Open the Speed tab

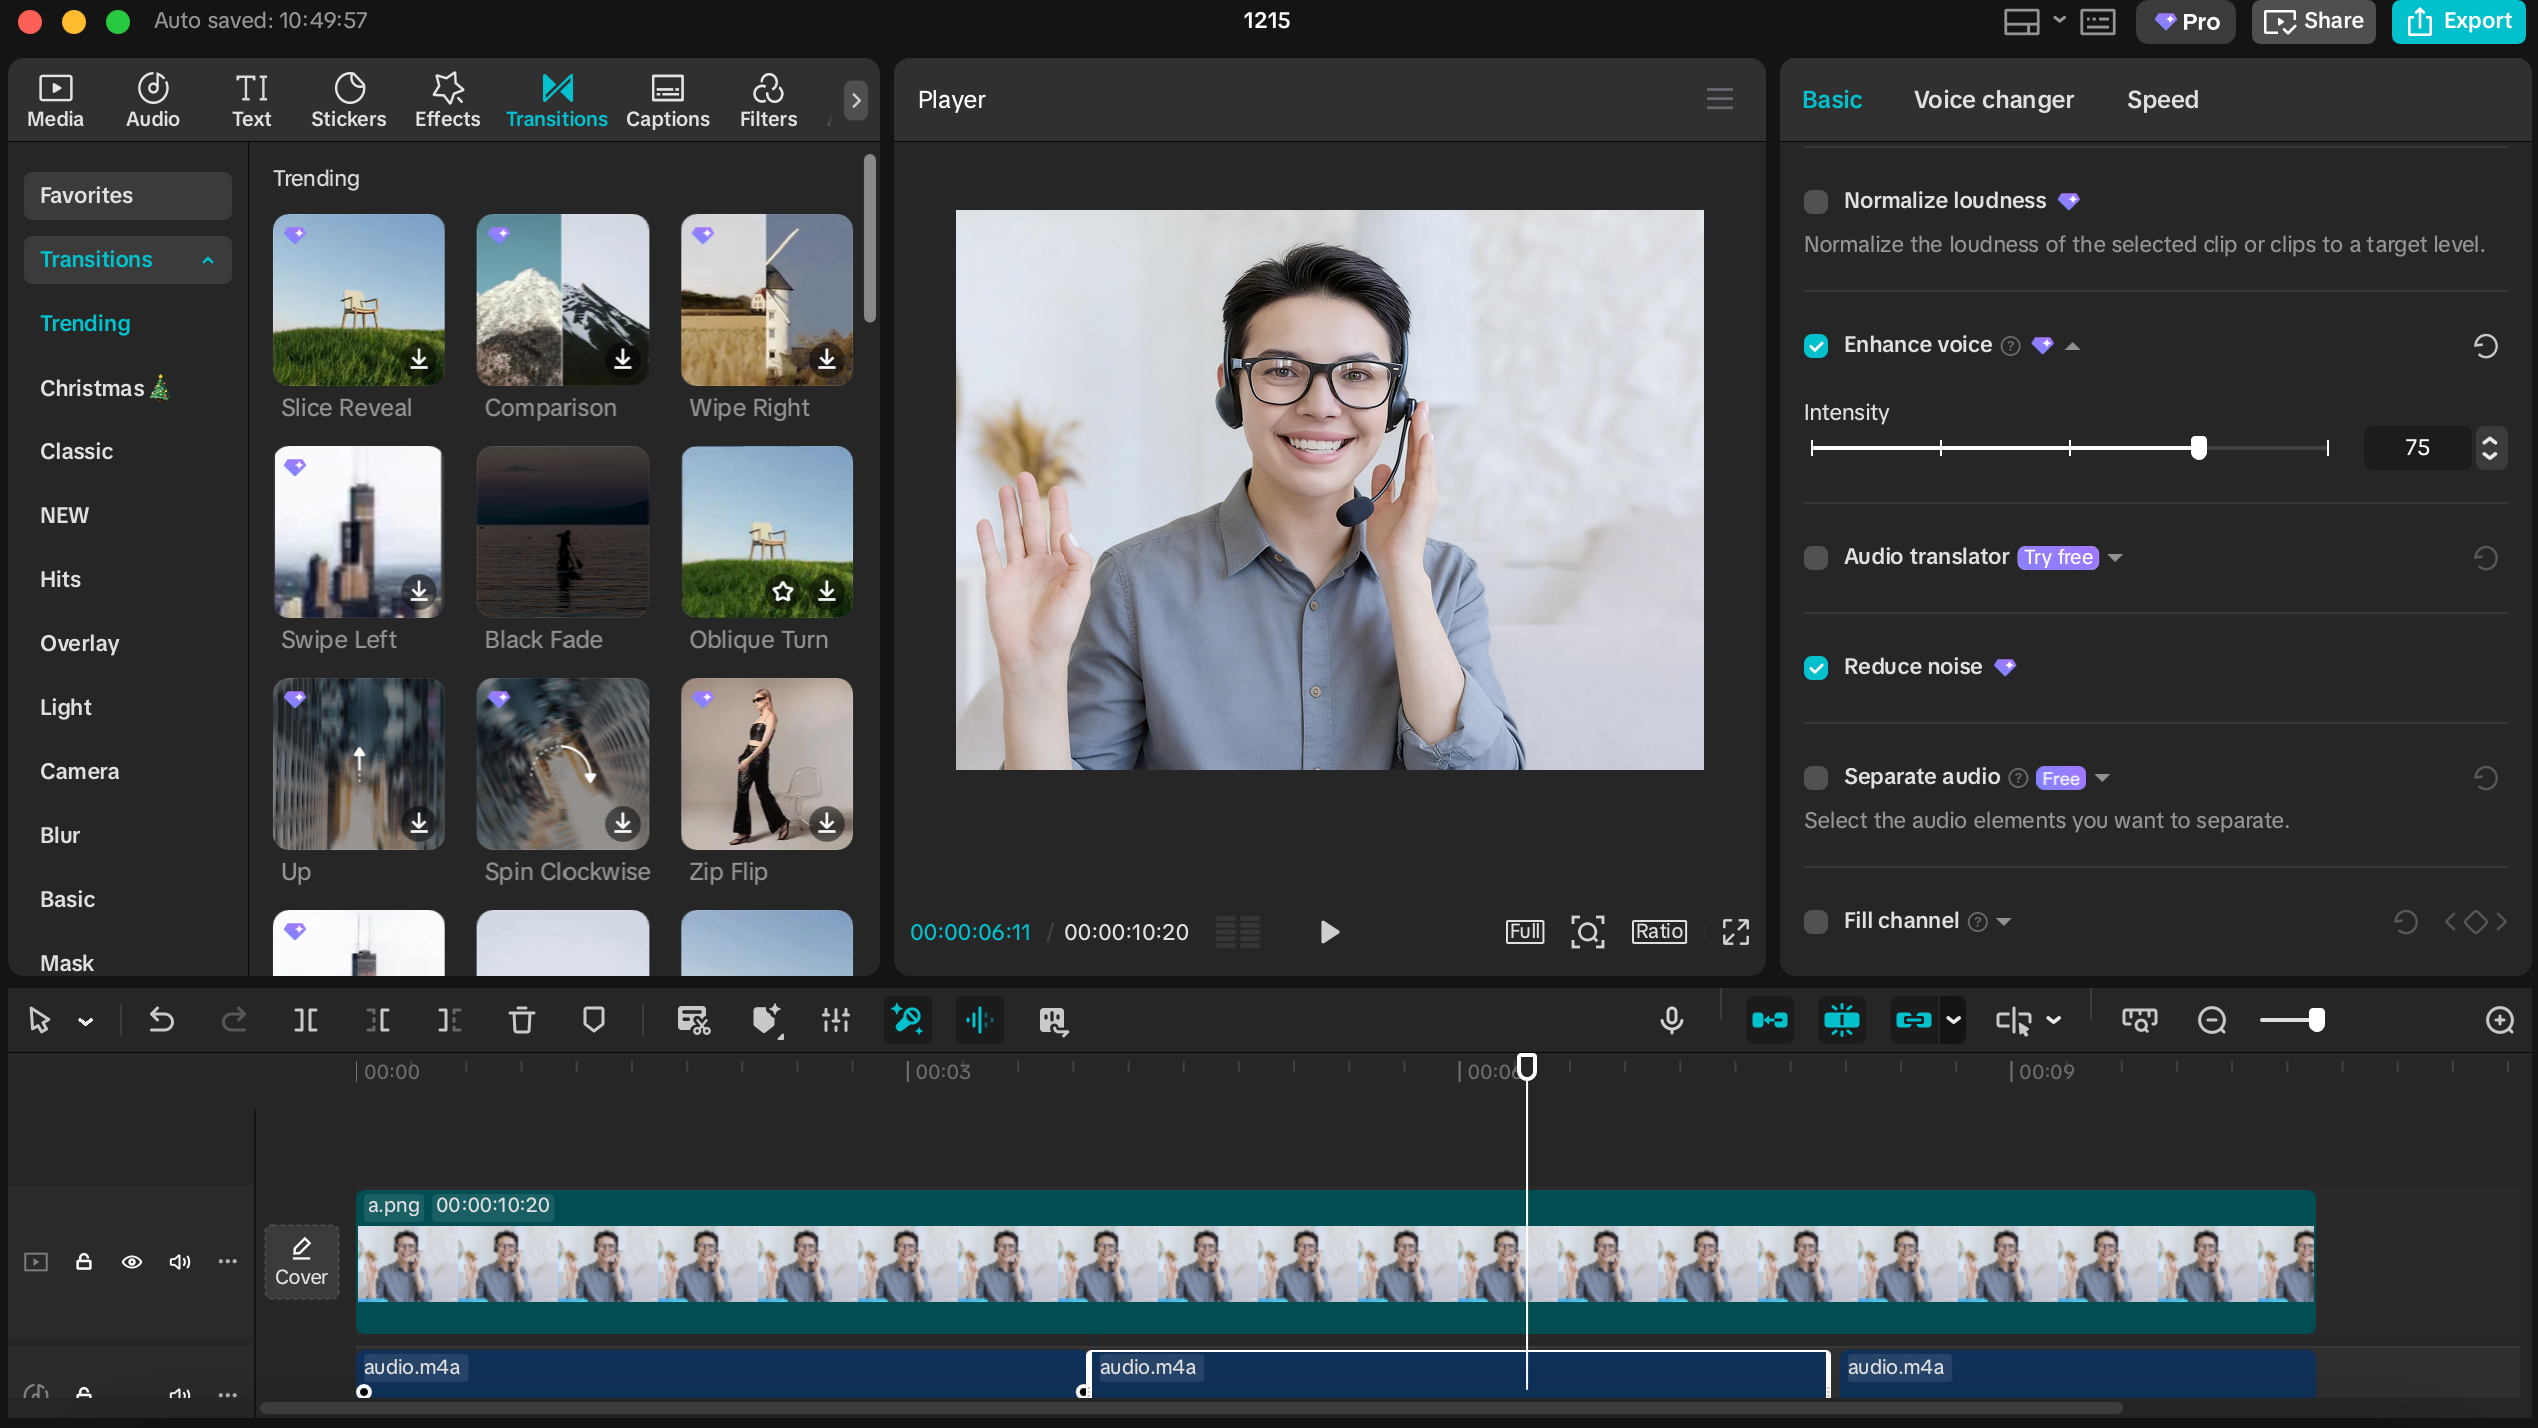[2162, 99]
